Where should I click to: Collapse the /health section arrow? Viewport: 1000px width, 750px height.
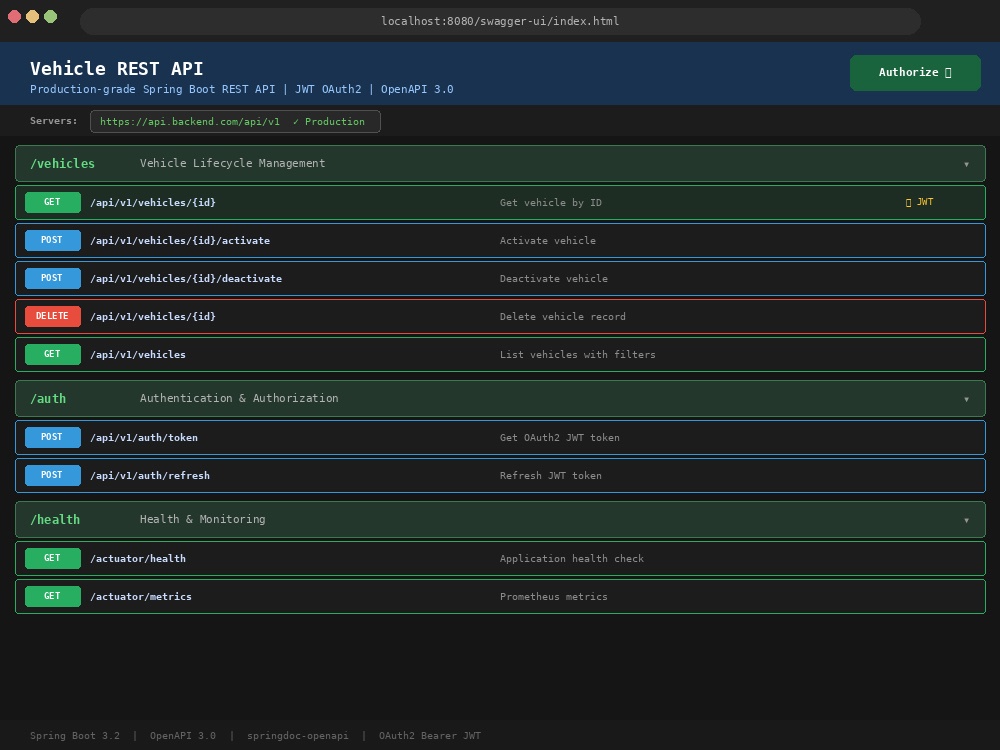click(x=966, y=520)
